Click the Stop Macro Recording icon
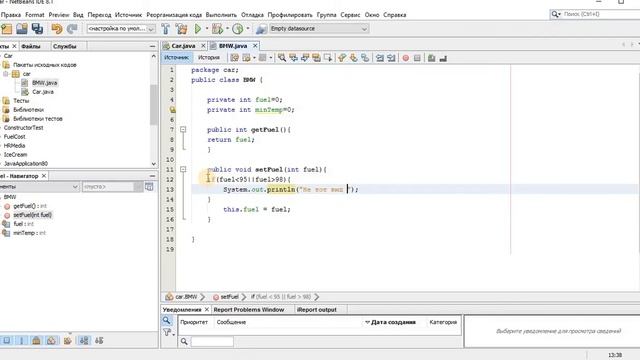The width and height of the screenshot is (640, 360). [417, 58]
